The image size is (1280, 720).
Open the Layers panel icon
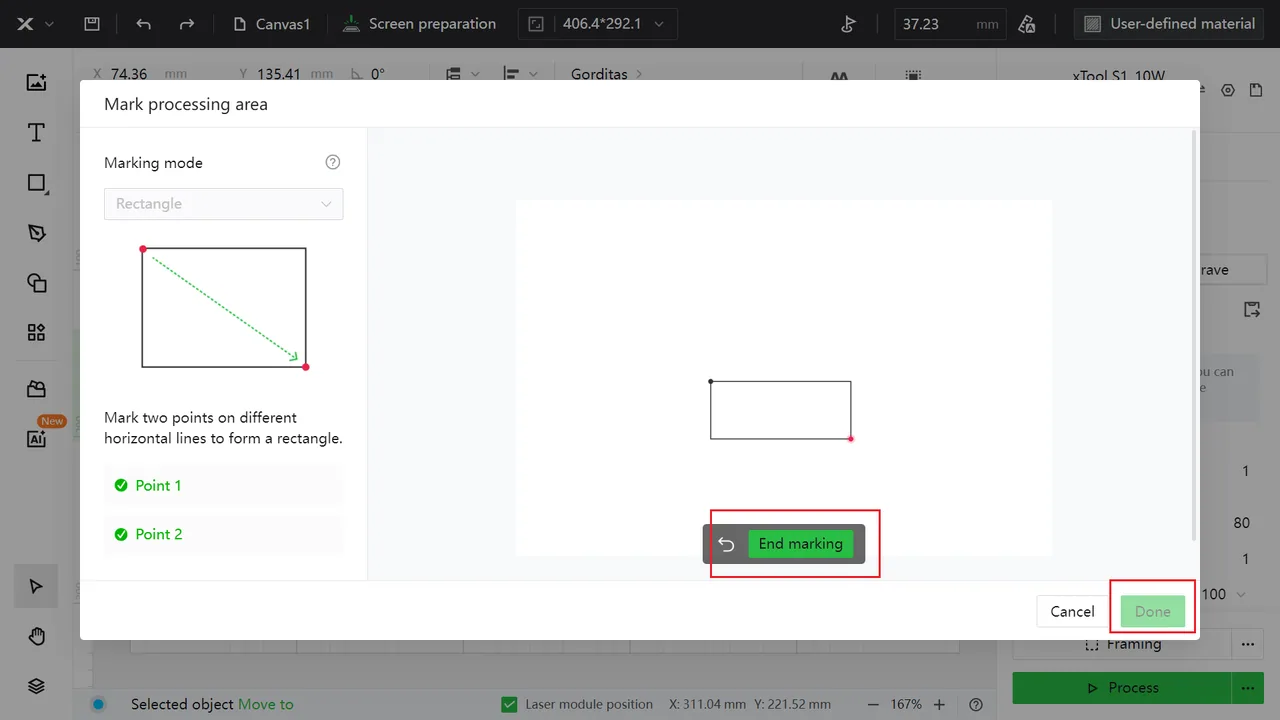36,686
